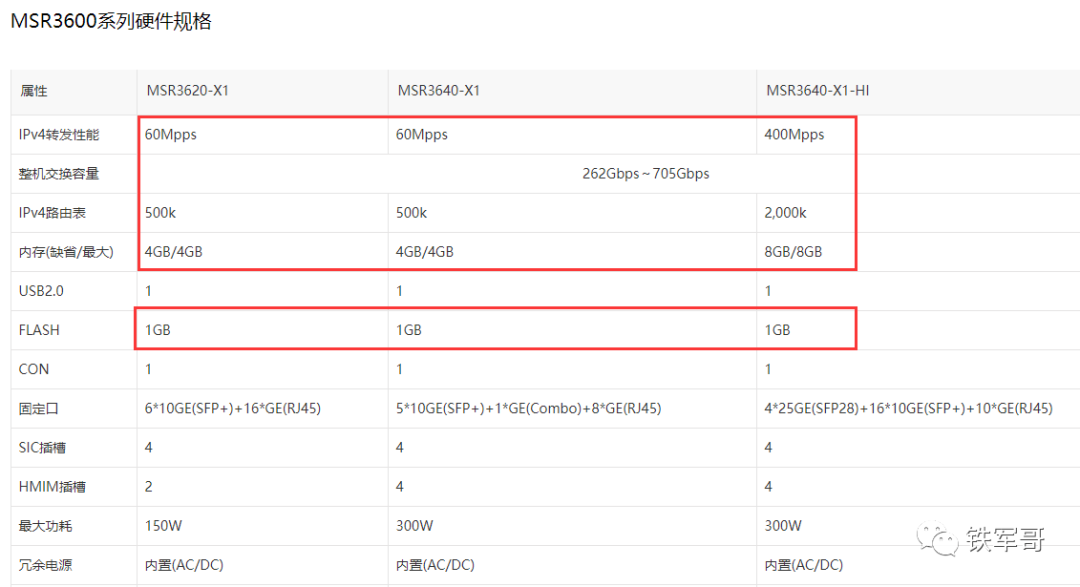Click the "FLASH" row label

pos(39,330)
